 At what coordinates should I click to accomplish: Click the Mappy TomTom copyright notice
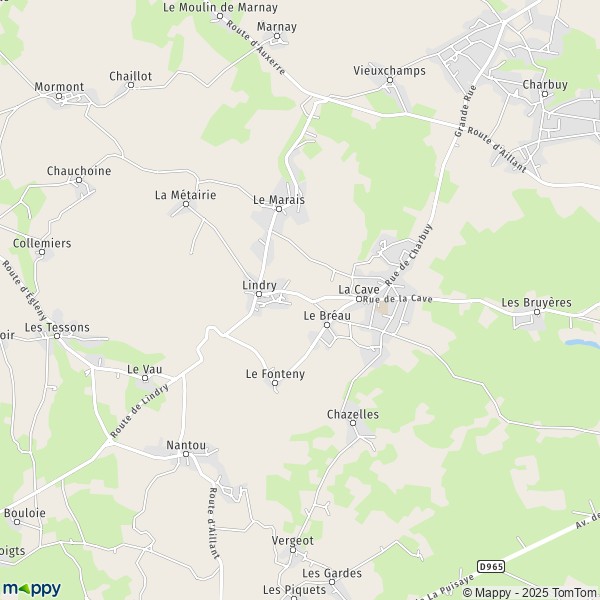click(530, 593)
